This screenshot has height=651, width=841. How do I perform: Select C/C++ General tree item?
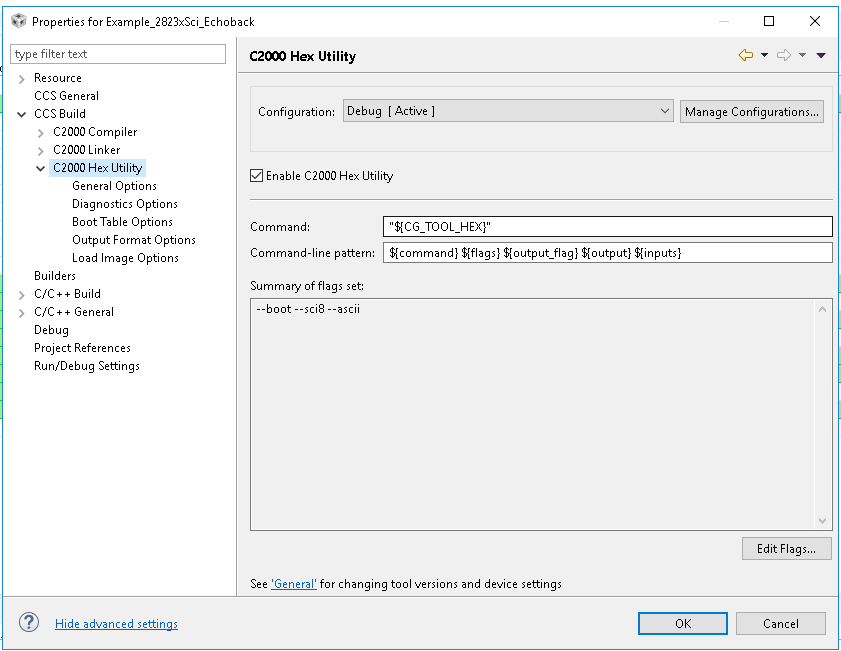click(74, 312)
